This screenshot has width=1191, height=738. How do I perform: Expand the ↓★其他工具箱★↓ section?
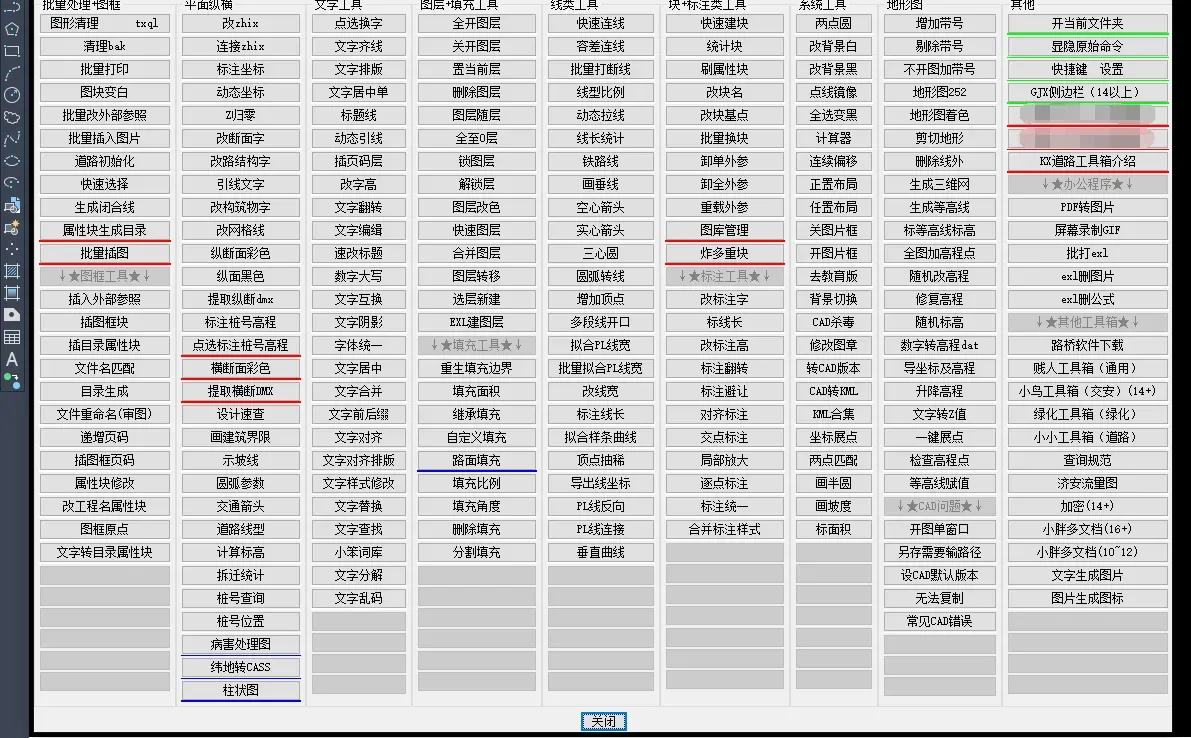point(1087,322)
